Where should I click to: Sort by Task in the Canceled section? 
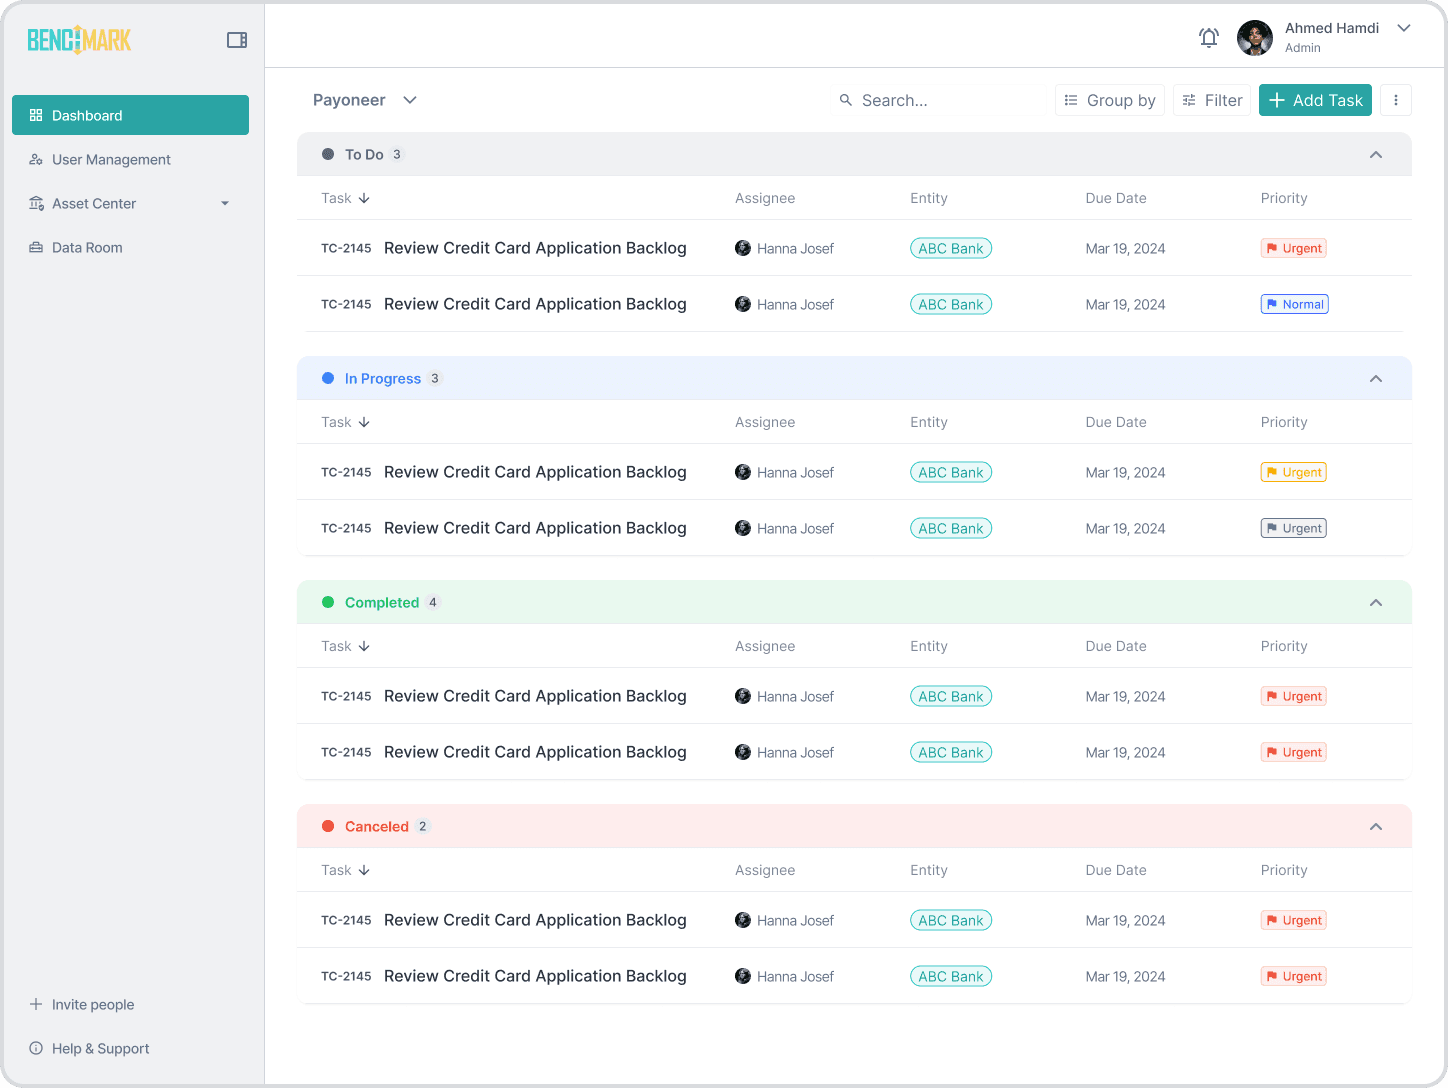[x=346, y=870]
